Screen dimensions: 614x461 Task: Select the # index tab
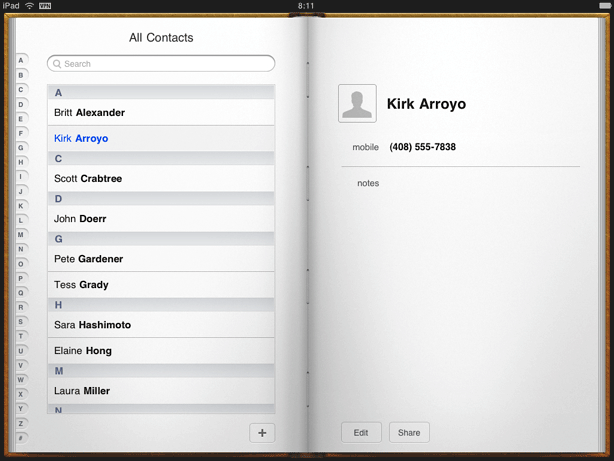coord(20,438)
